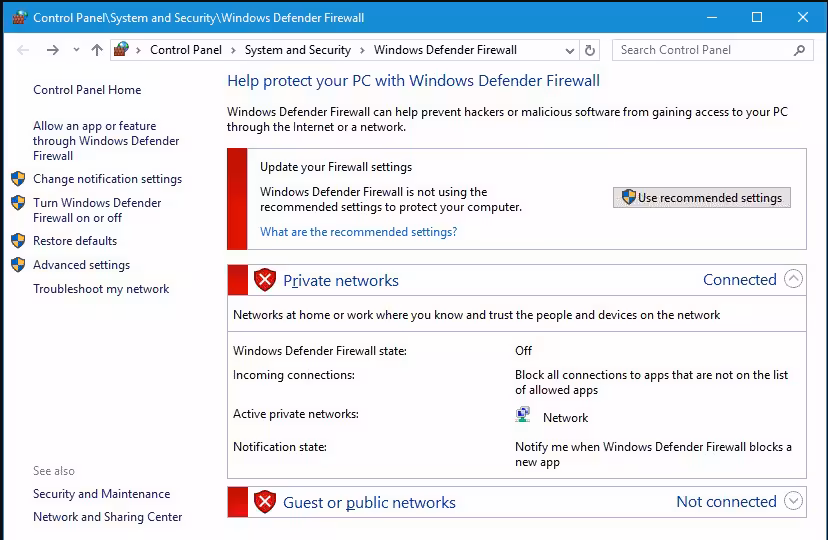Viewport: 828px width, 540px height.
Task: Click the Search Control Panel field
Action: tap(700, 50)
